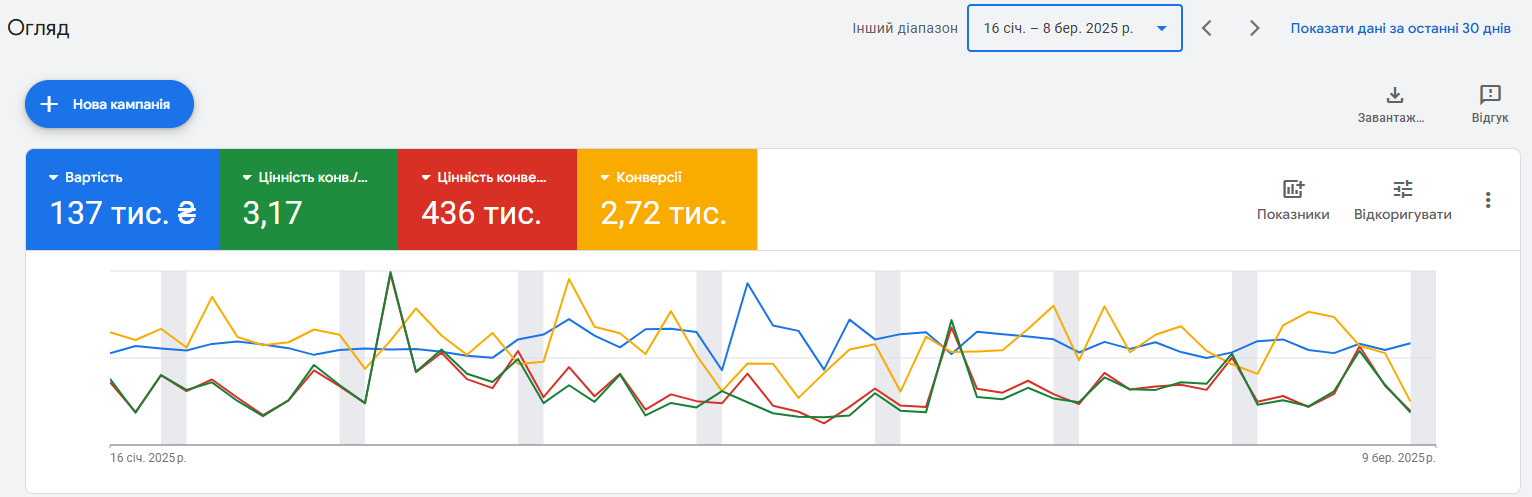Image resolution: width=1532 pixels, height=497 pixels.
Task: Select the blue Вартість 137 тис. ₴ card
Action: point(122,199)
